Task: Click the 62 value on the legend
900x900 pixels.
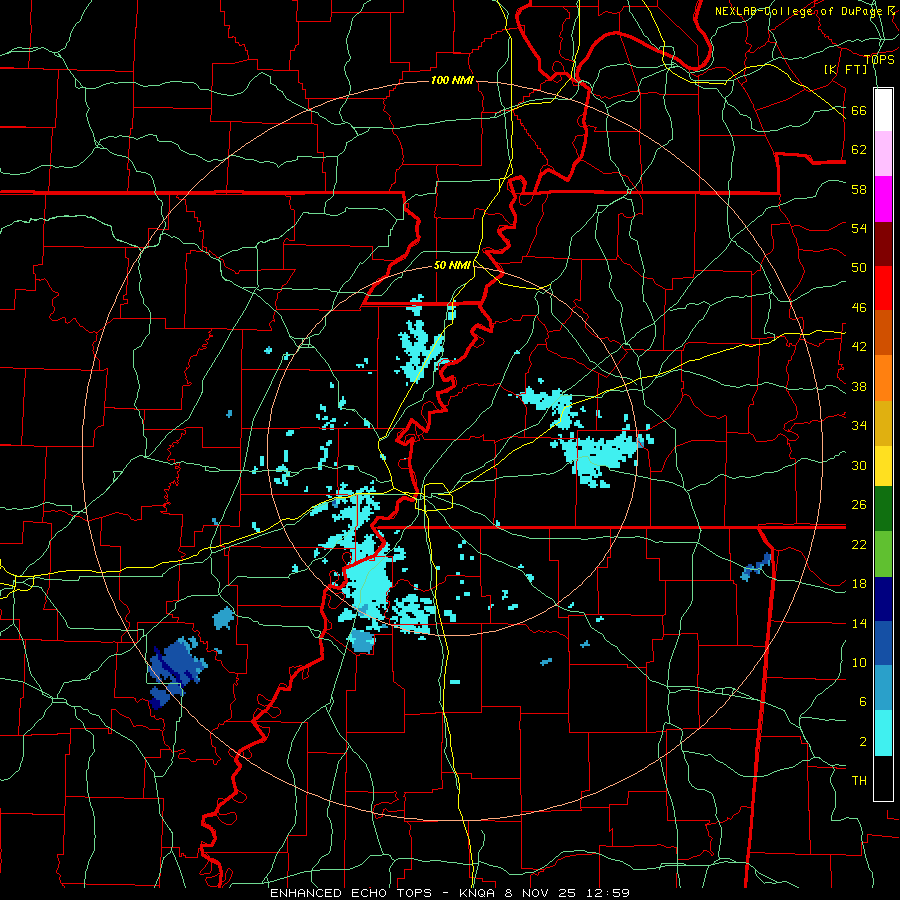Action: click(x=859, y=150)
